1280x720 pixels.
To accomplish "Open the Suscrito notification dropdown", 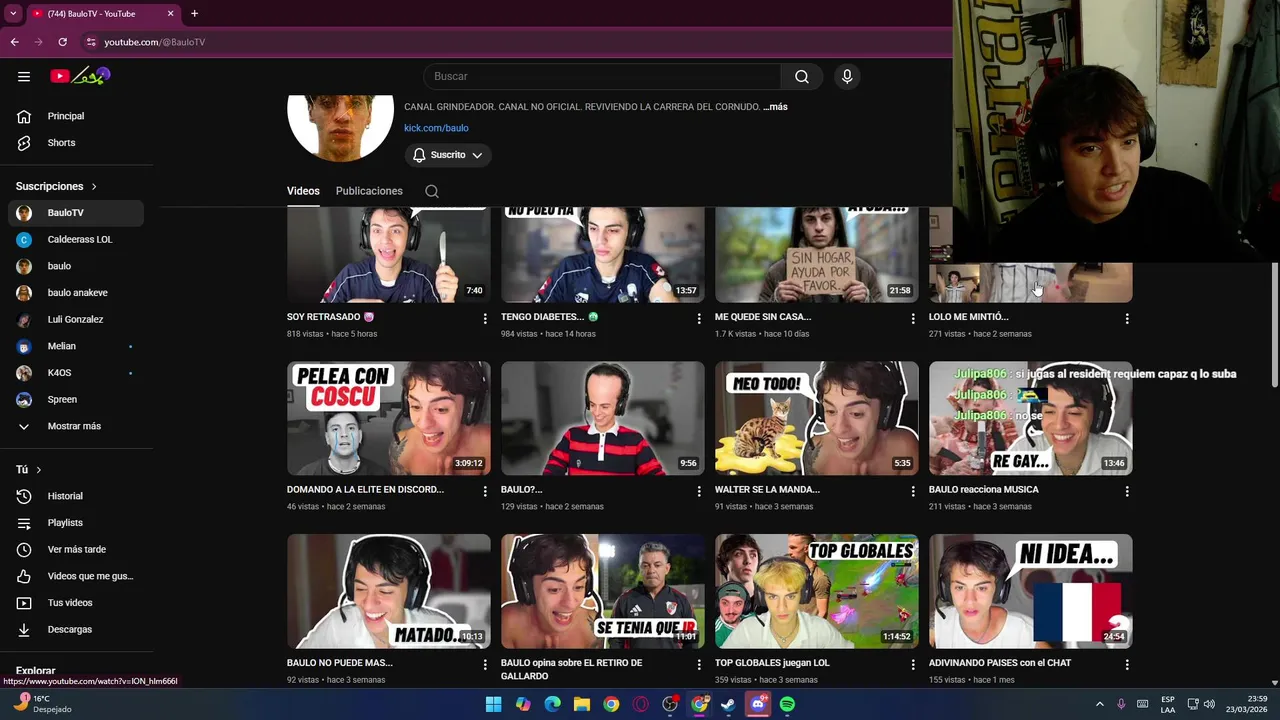I will pos(448,155).
